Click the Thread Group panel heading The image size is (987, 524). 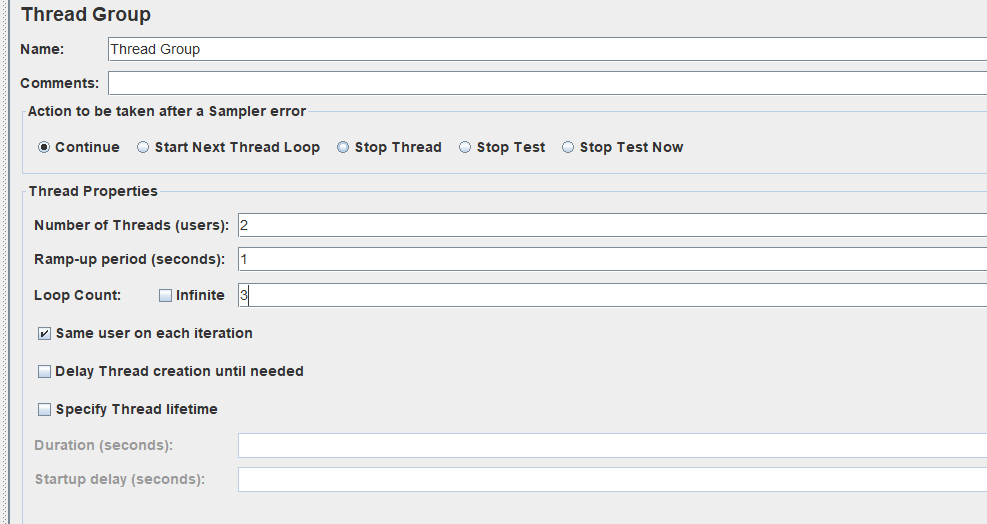pos(86,15)
